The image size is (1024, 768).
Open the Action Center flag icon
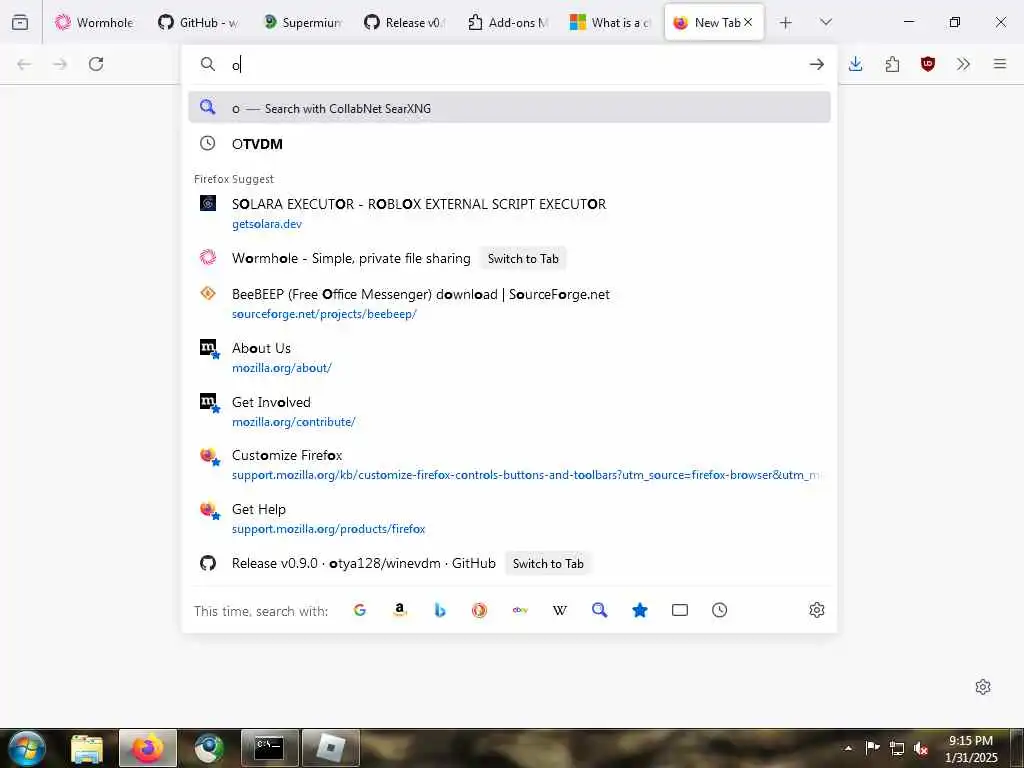click(872, 748)
